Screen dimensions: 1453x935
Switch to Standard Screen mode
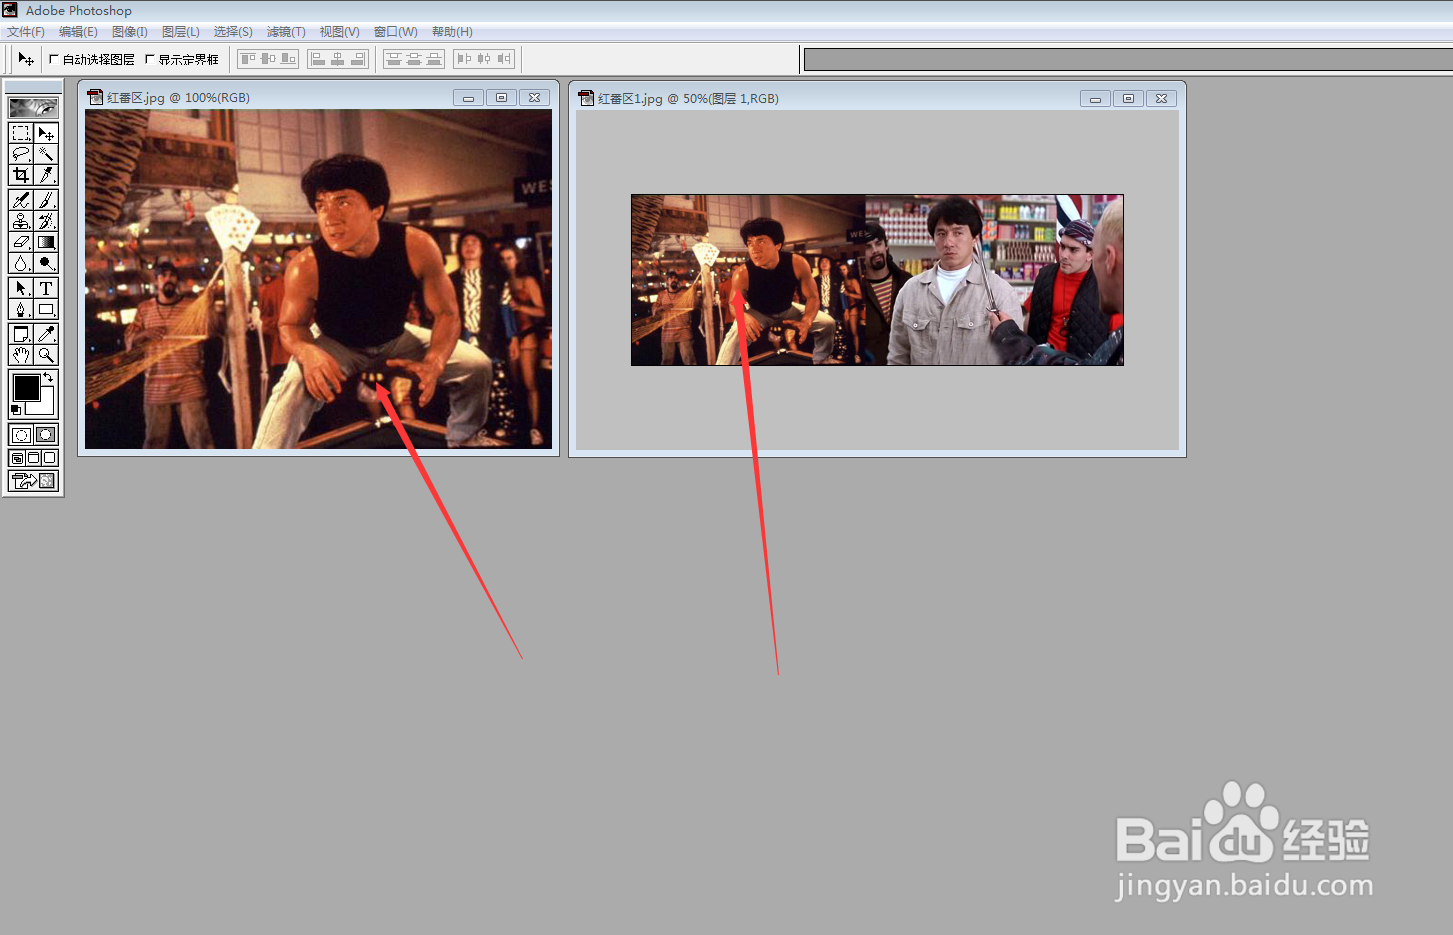17,458
